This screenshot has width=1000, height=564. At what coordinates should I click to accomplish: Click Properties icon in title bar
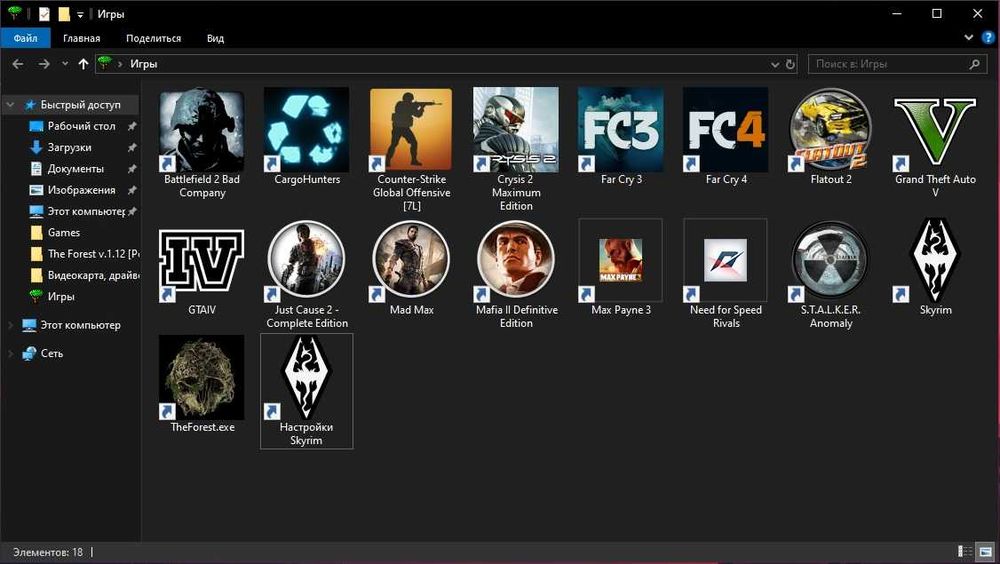click(x=44, y=13)
